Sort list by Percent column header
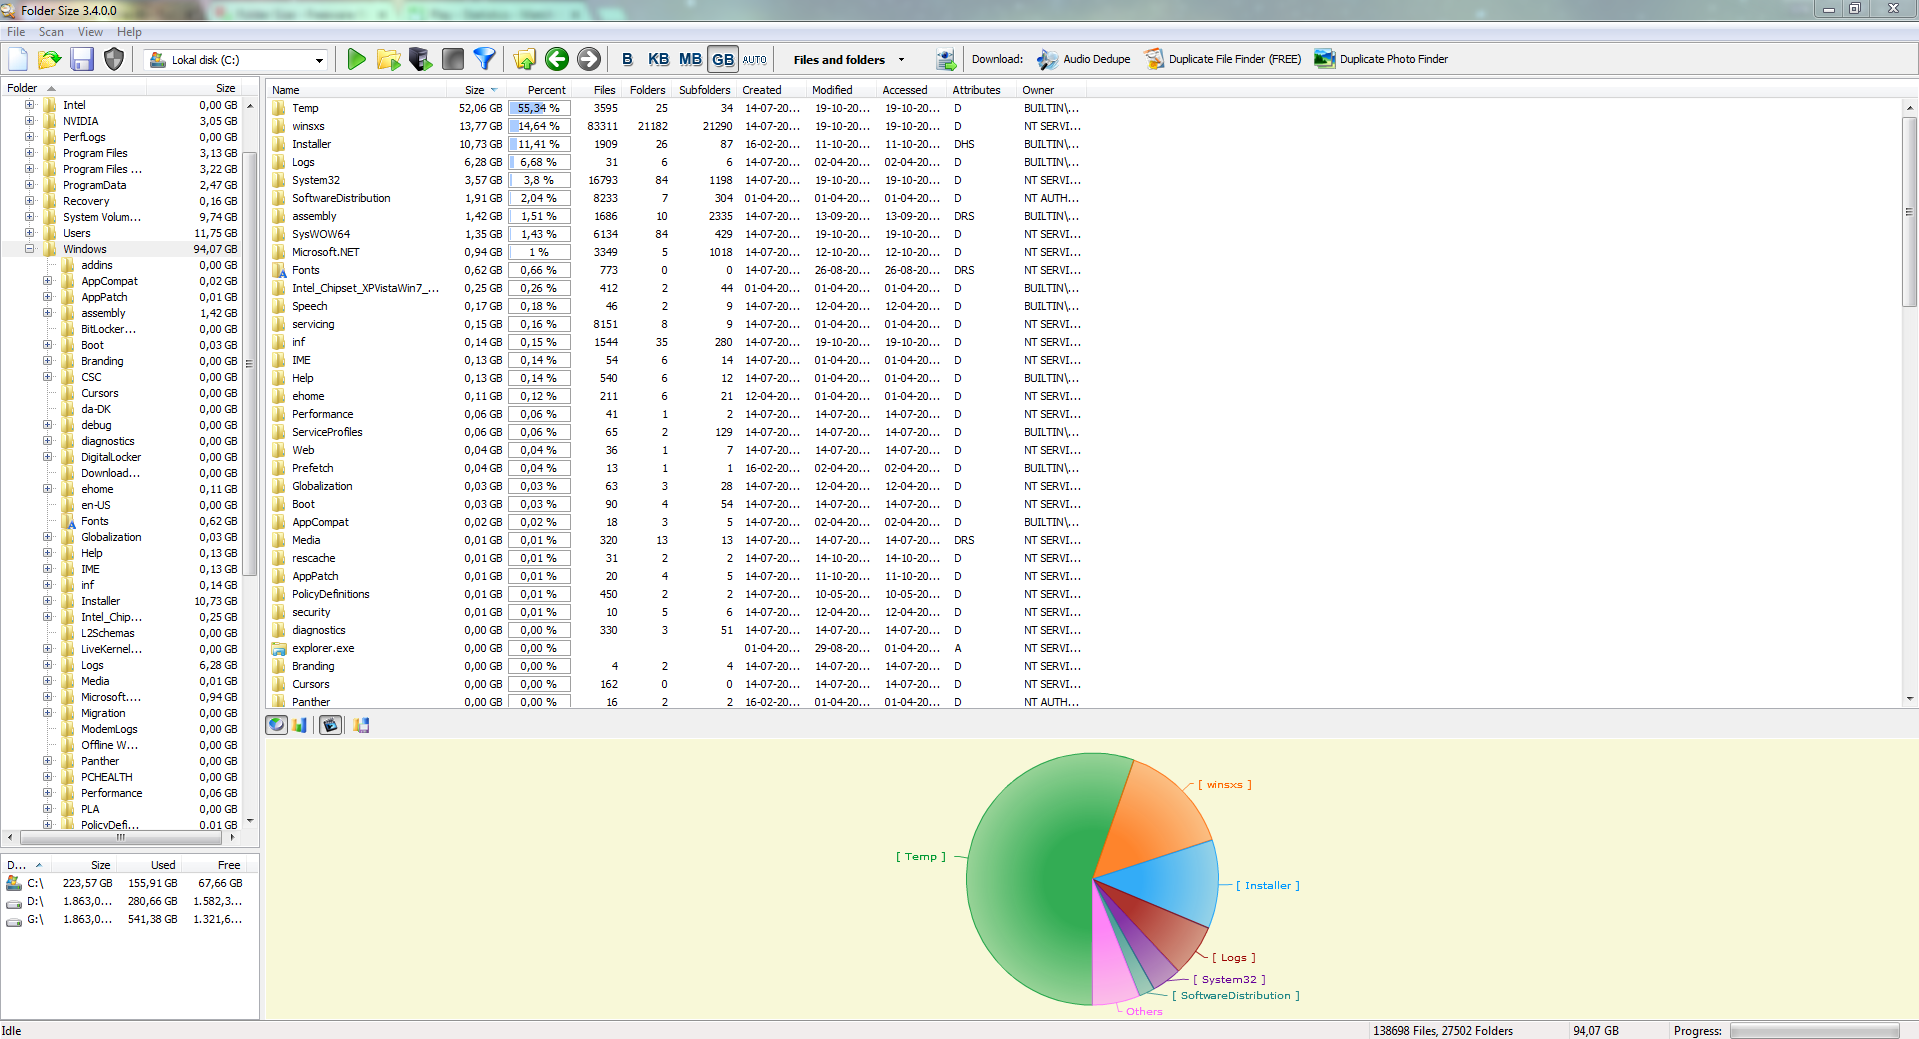1919x1039 pixels. tap(546, 90)
